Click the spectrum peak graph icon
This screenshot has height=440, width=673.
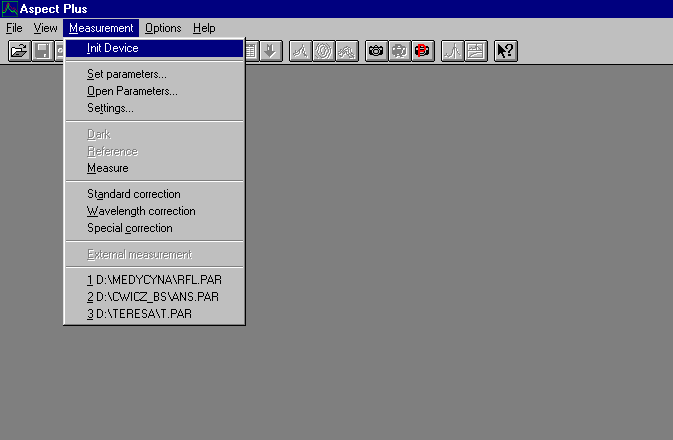452,51
